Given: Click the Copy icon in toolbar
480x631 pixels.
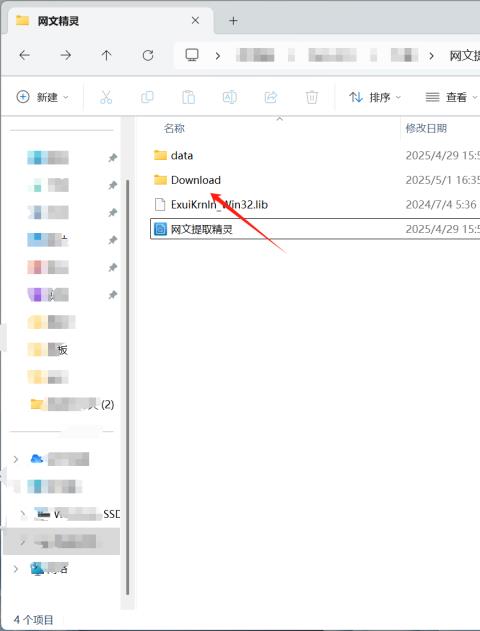Looking at the screenshot, I should [147, 97].
